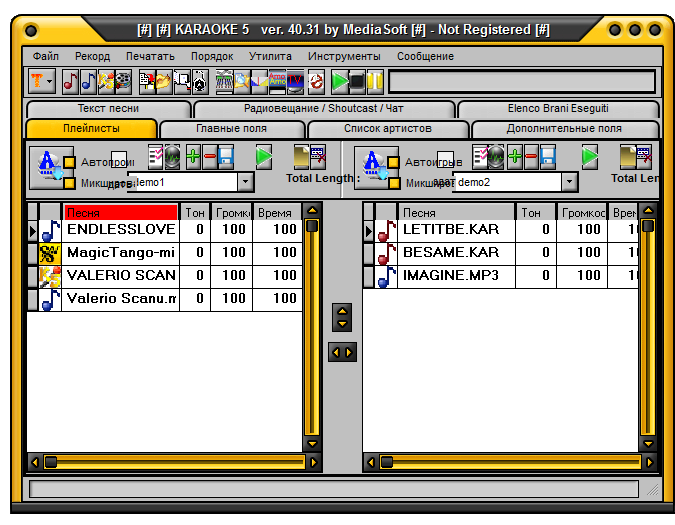Click the ace of spades card toolbar icon
675x525 pixels.
point(200,81)
